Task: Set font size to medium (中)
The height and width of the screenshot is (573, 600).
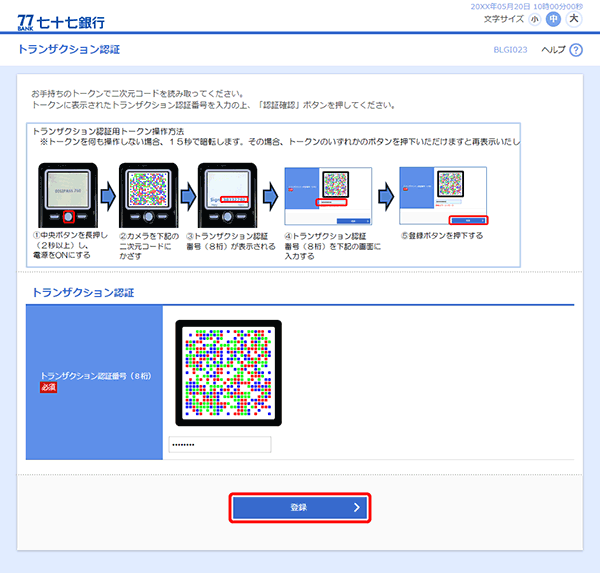Action: [x=553, y=19]
